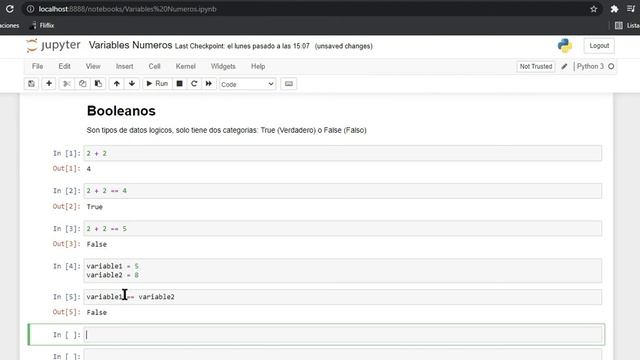The height and width of the screenshot is (360, 640).
Task: Click the pencil edit icon near Python 3
Action: pyautogui.click(x=564, y=67)
